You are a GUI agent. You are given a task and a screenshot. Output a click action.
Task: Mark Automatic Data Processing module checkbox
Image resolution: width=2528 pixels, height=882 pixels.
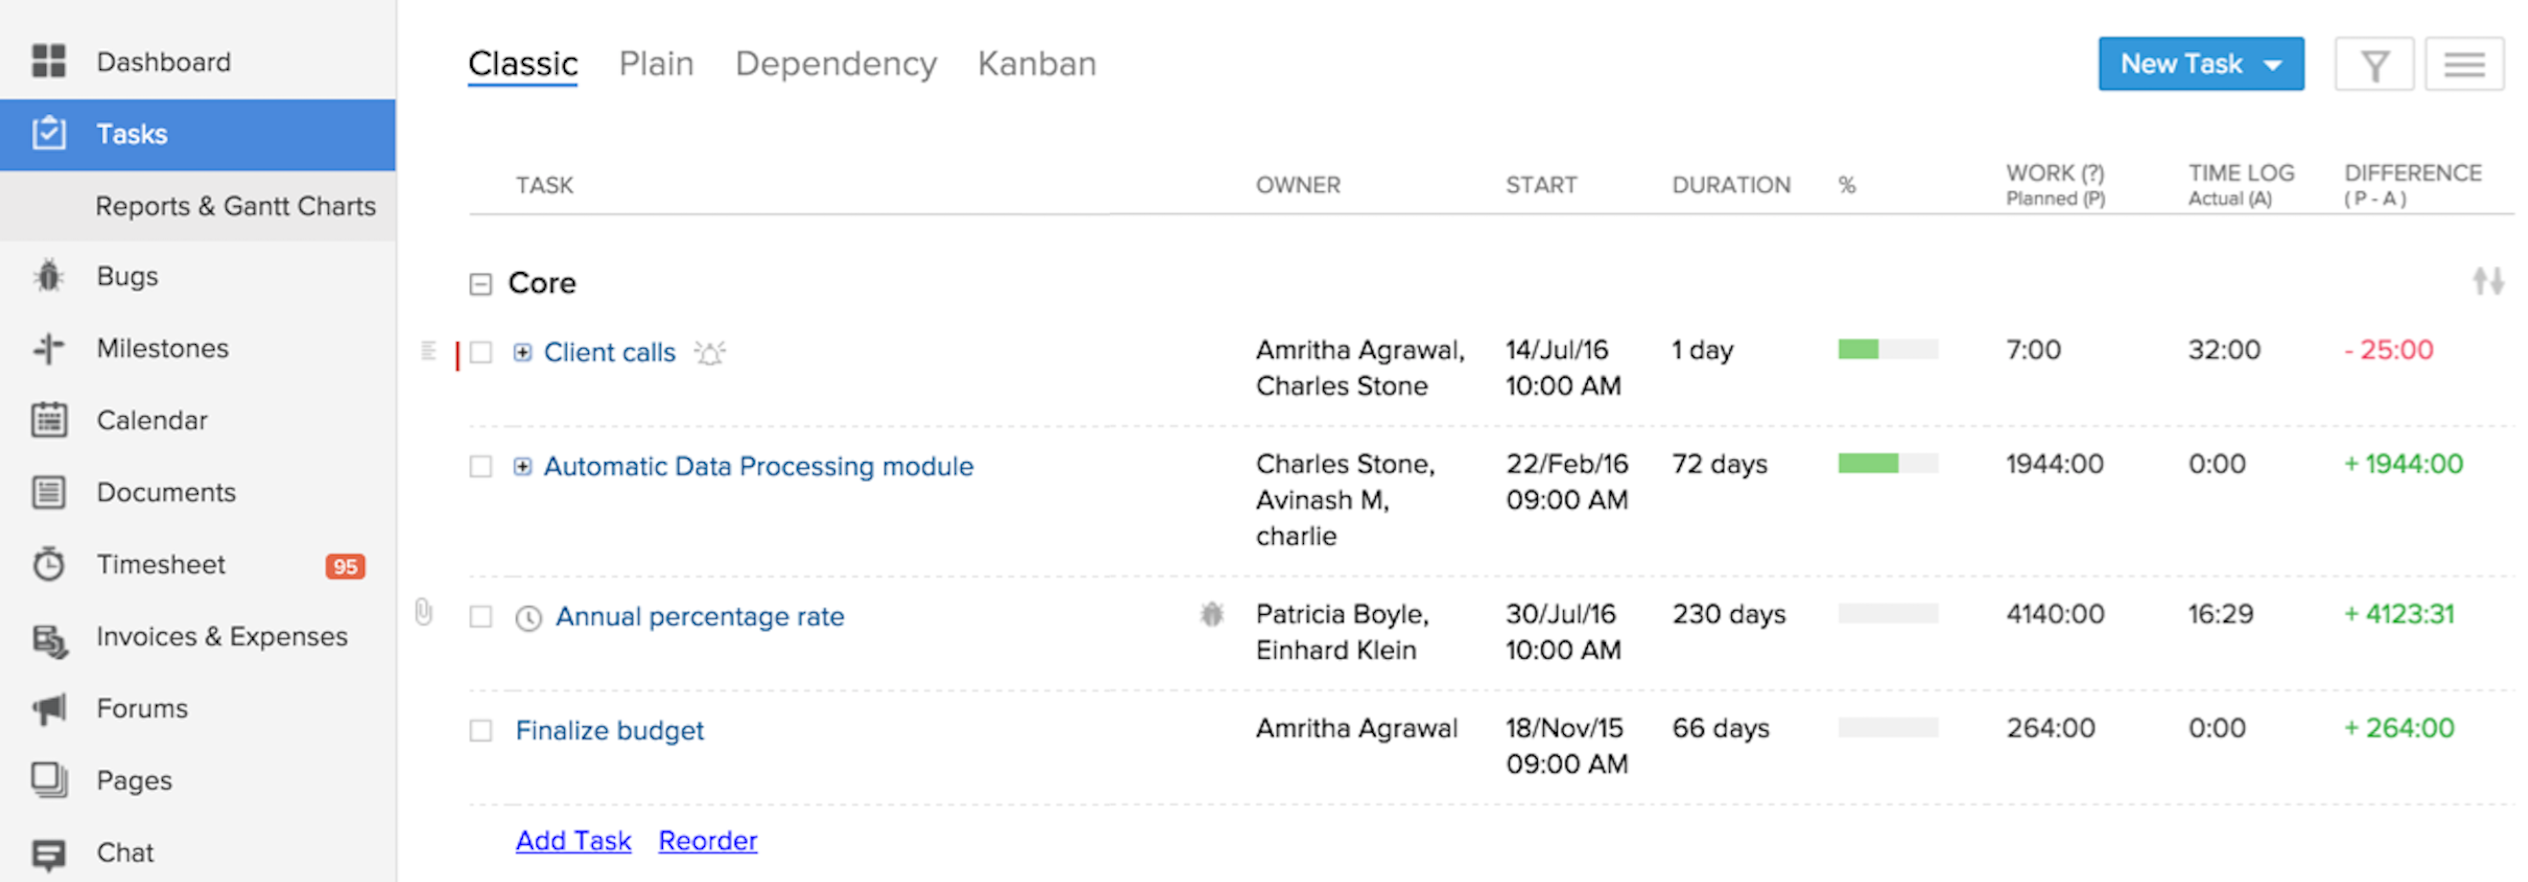coord(481,467)
